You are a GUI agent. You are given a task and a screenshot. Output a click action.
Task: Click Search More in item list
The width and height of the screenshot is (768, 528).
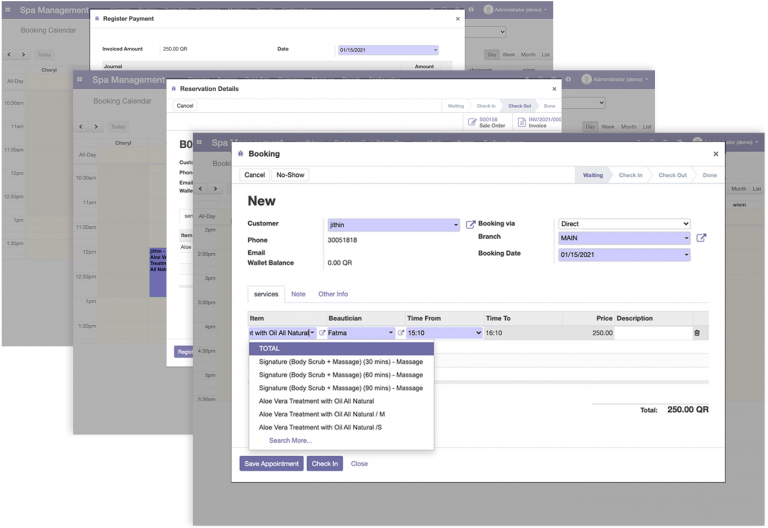pyautogui.click(x=290, y=440)
